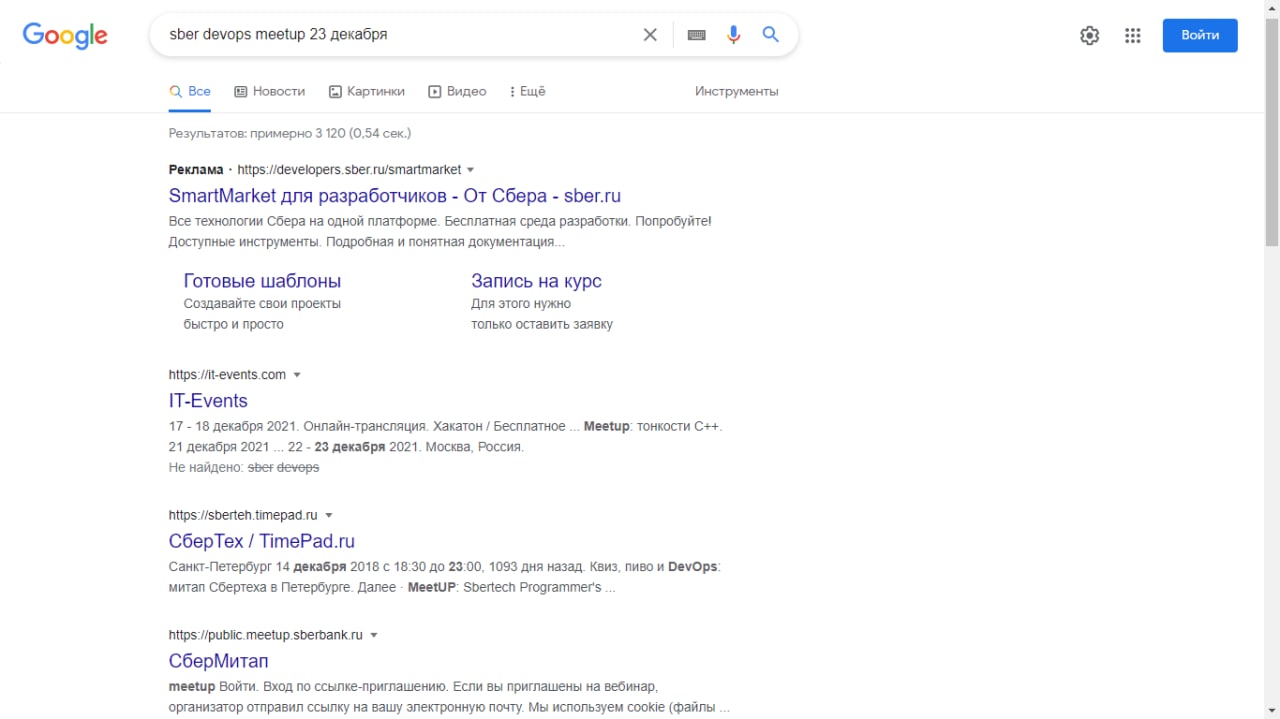
Task: Click the Не найдено: sber devops text
Action: click(244, 467)
